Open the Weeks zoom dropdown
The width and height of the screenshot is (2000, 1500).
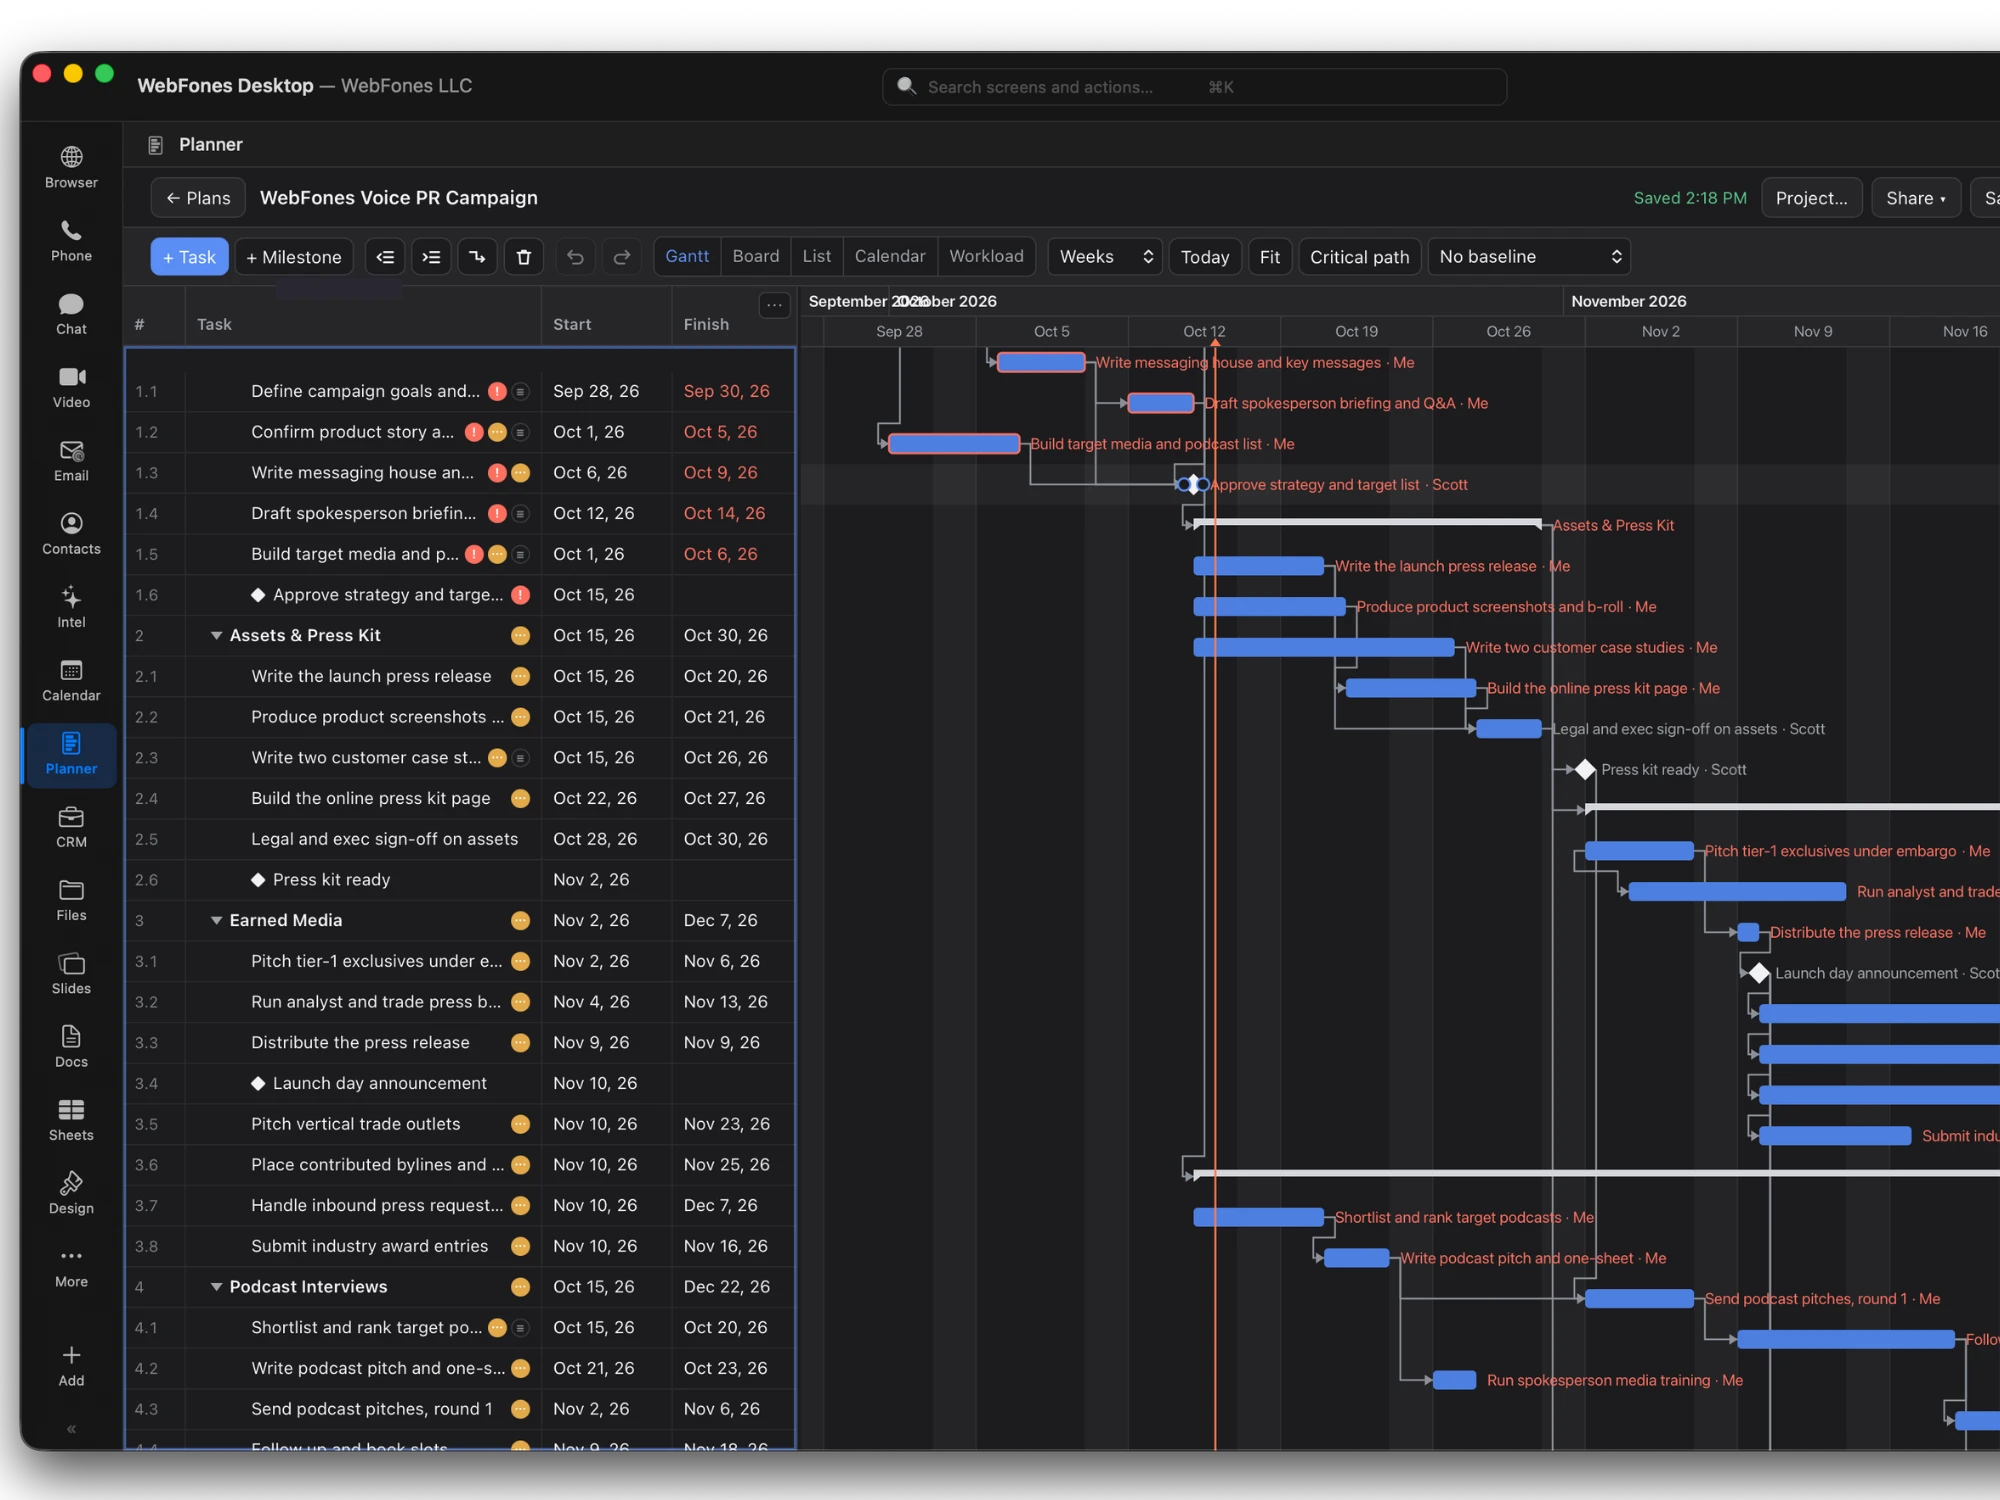[1105, 257]
